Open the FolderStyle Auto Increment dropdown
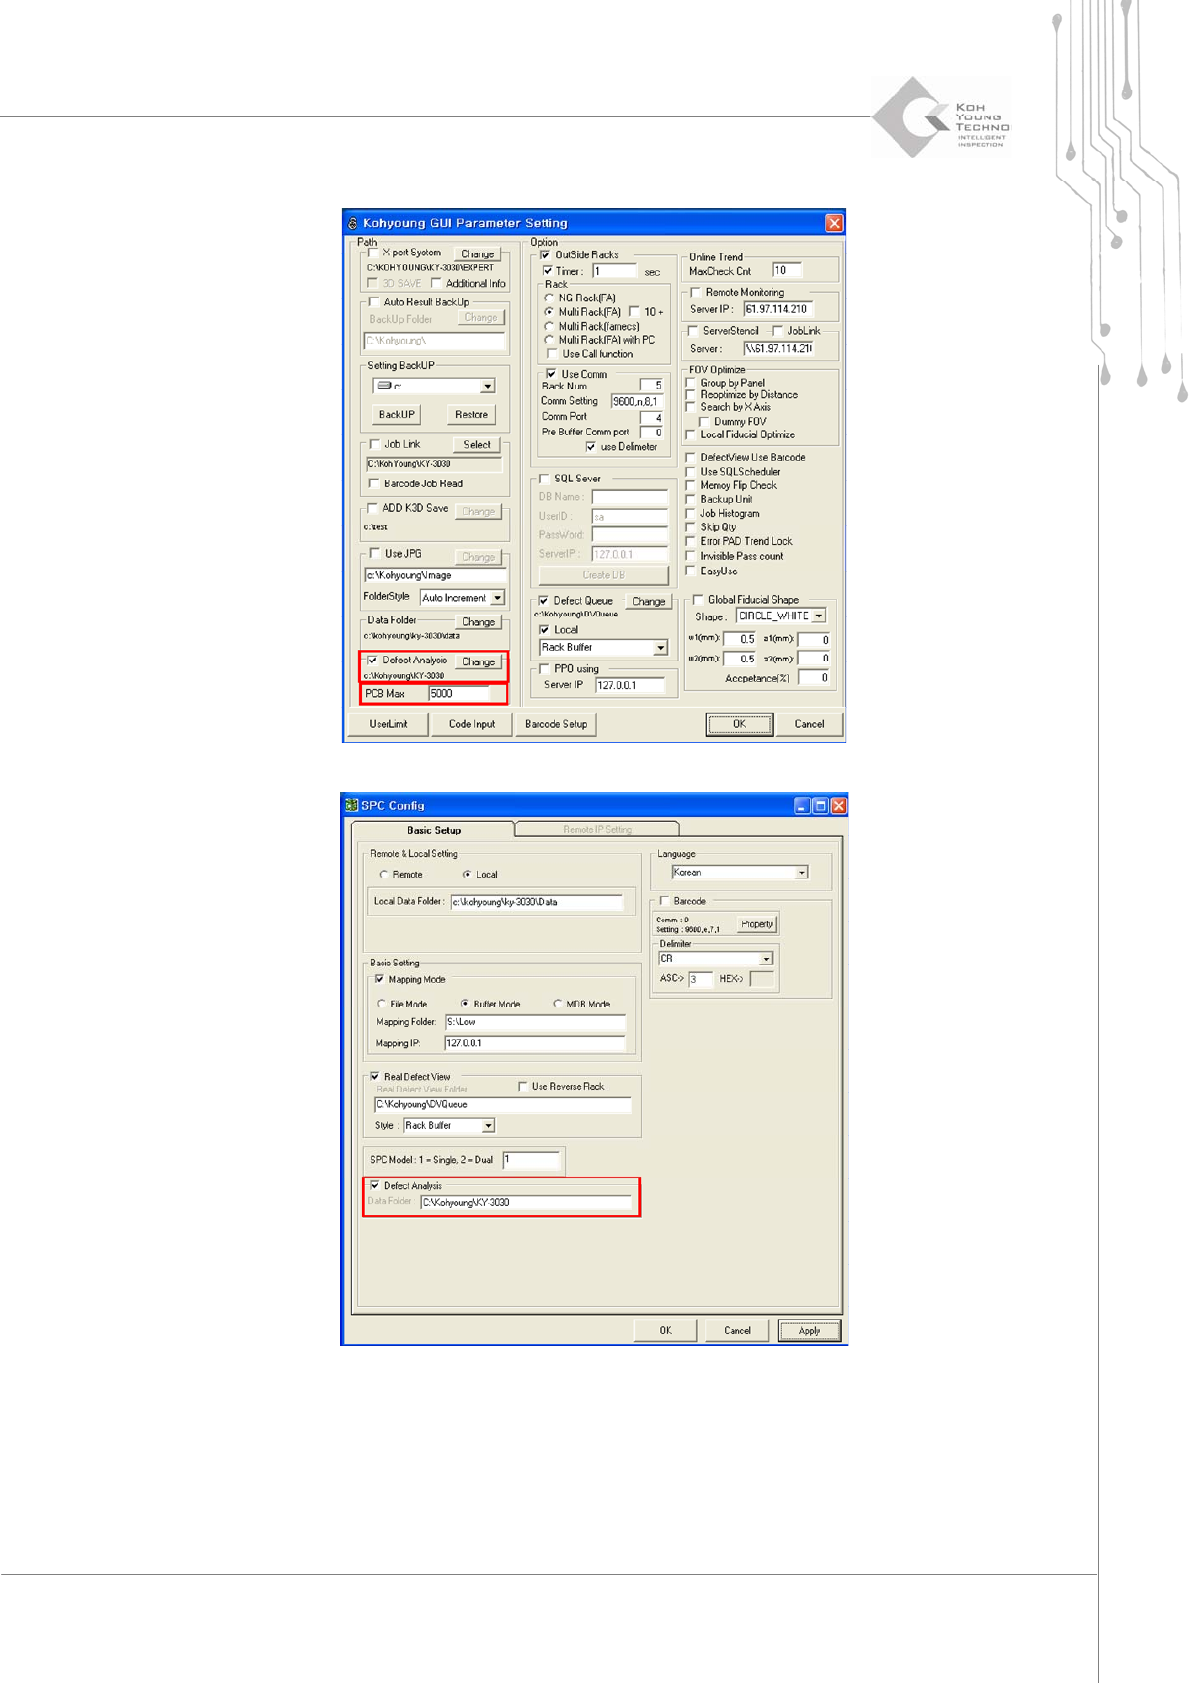This screenshot has width=1190, height=1683. pyautogui.click(x=497, y=598)
